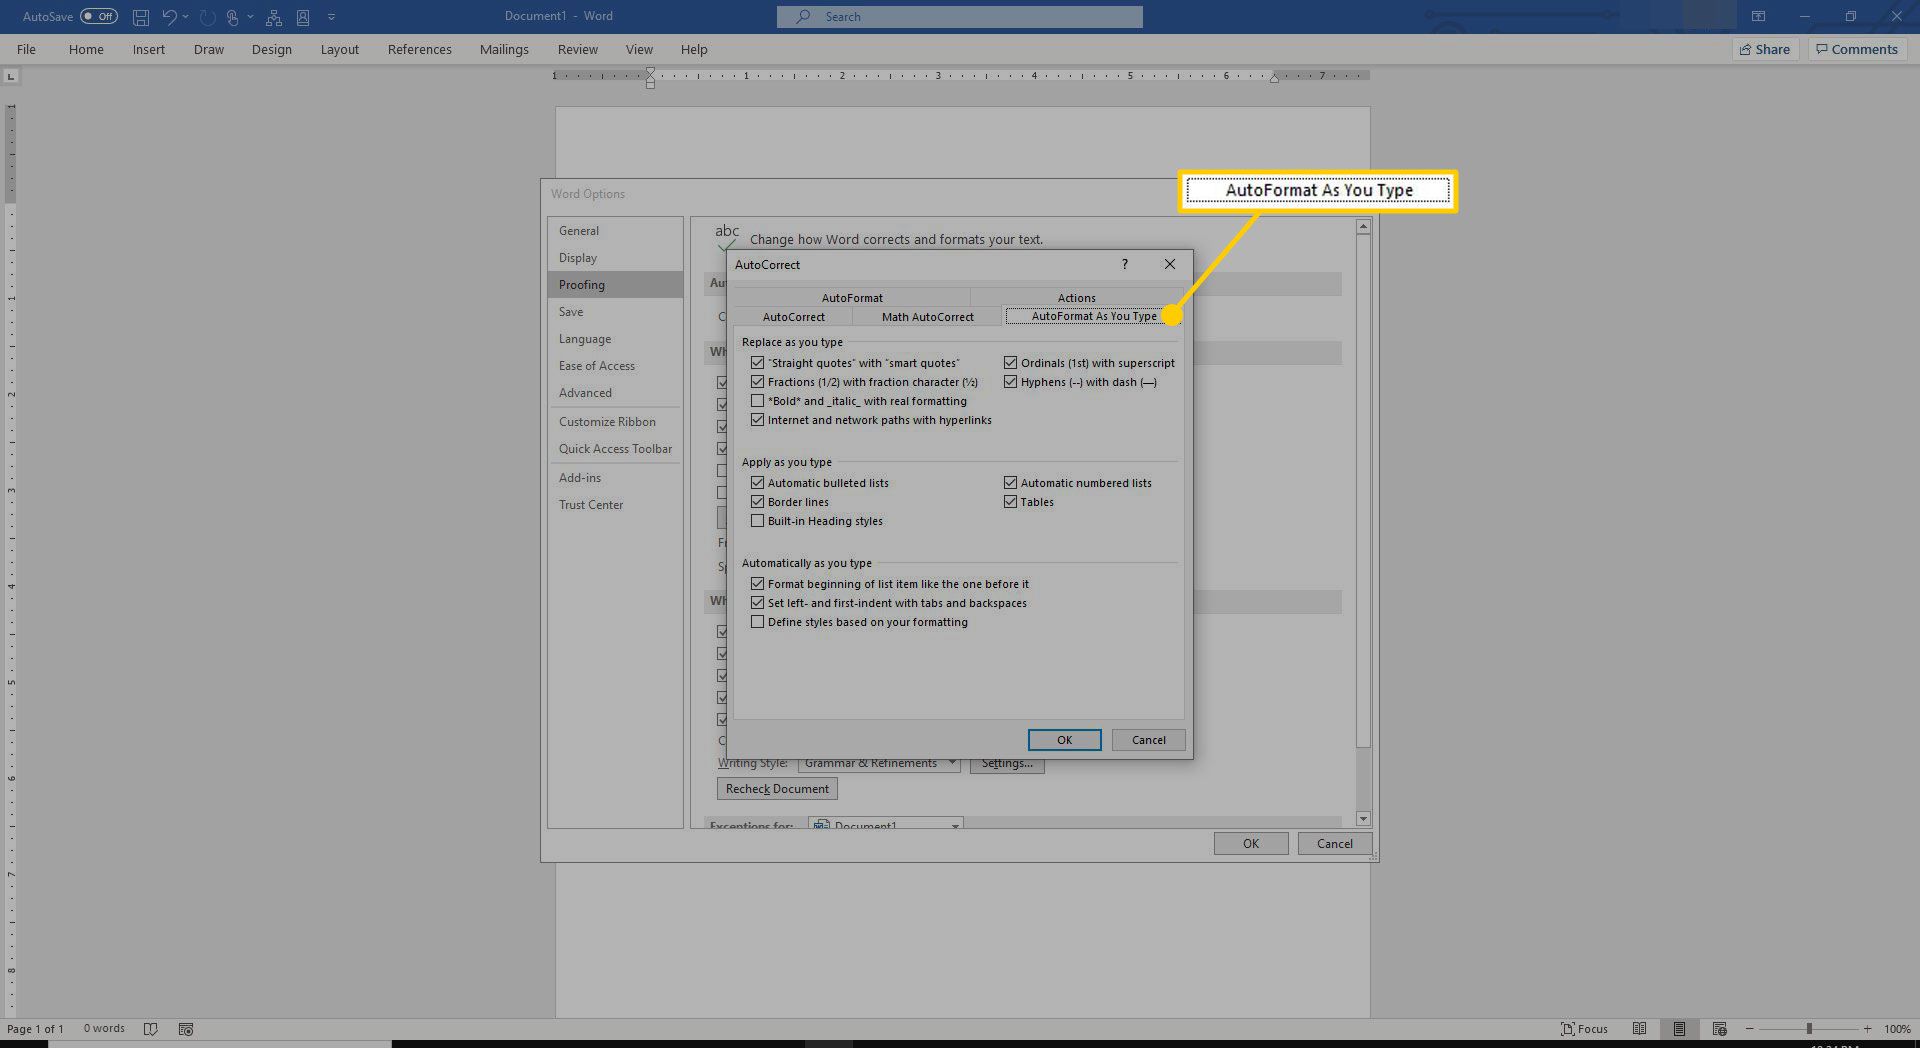1920x1048 pixels.
Task: Click the Comments button
Action: pos(1857,49)
